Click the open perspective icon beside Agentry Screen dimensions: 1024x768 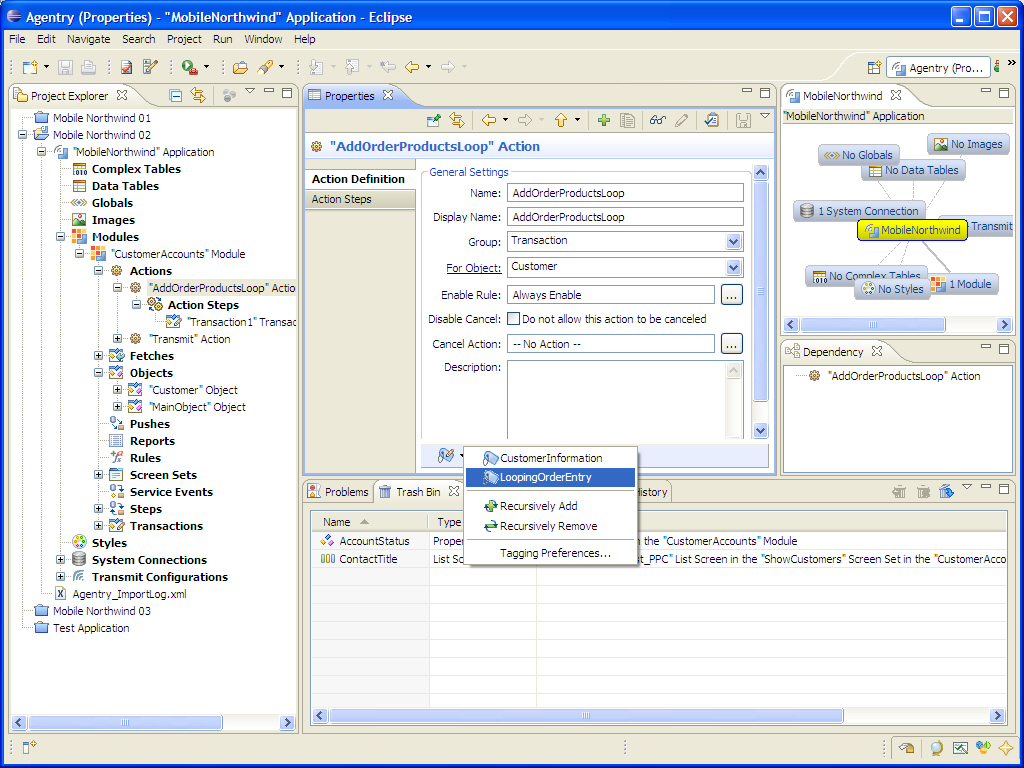pos(874,68)
